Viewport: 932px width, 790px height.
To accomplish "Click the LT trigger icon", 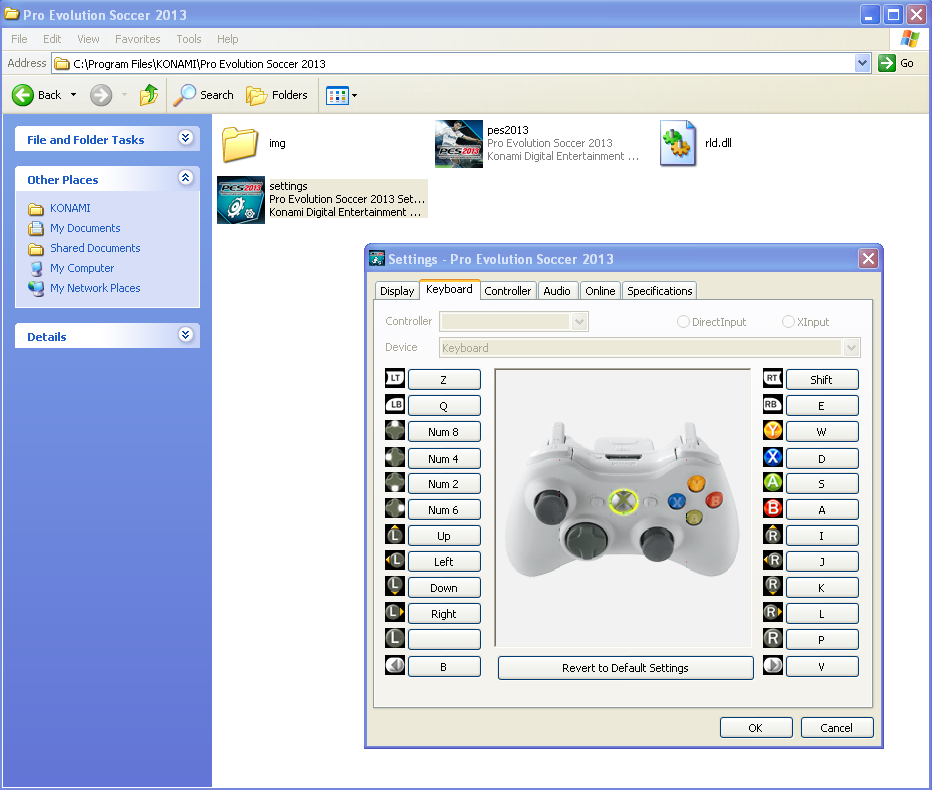I will (x=395, y=378).
